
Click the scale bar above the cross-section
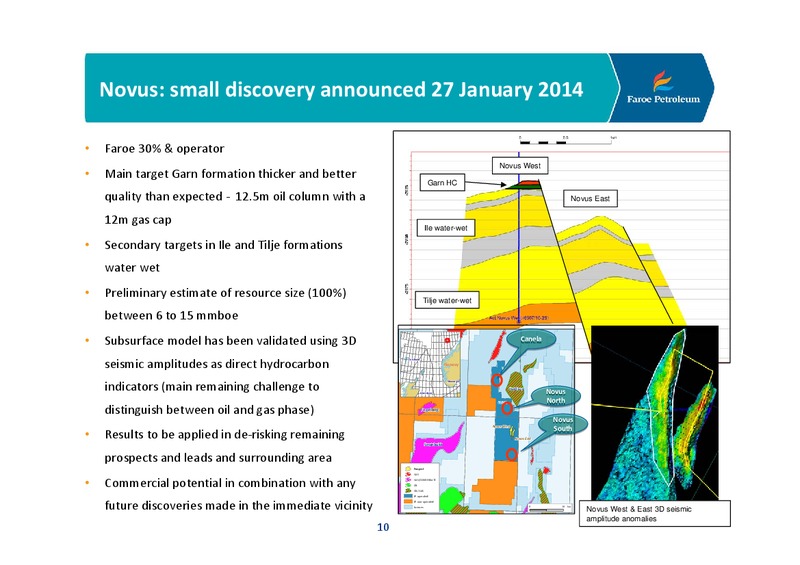point(566,140)
